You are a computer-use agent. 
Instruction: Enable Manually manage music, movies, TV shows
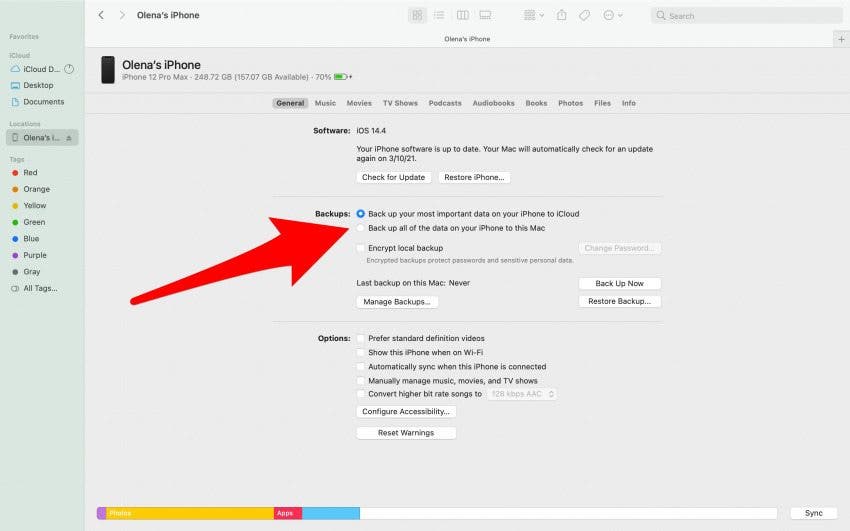360,381
